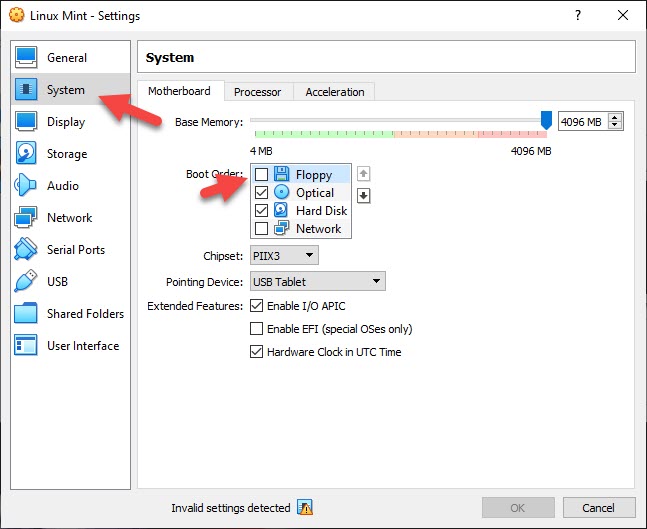
Task: Enable the Floppy boot device checkbox
Action: coord(262,175)
